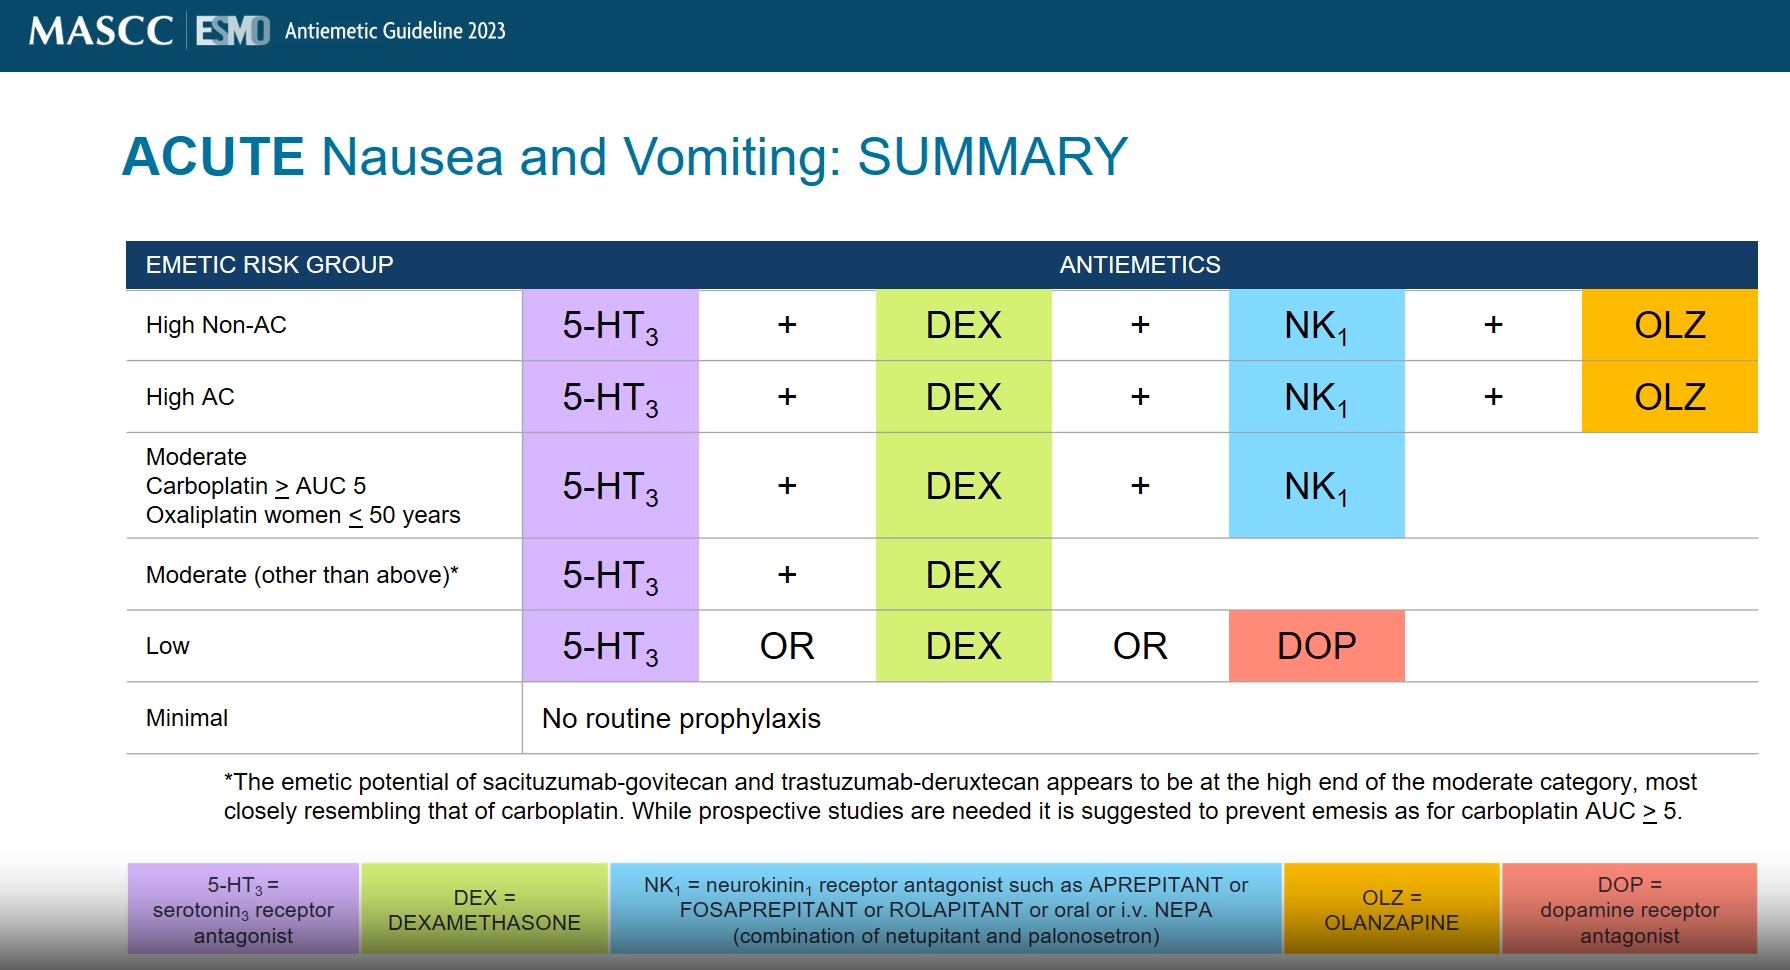
Task: Click the orange OLZ cell in High AC row
Action: 1669,397
